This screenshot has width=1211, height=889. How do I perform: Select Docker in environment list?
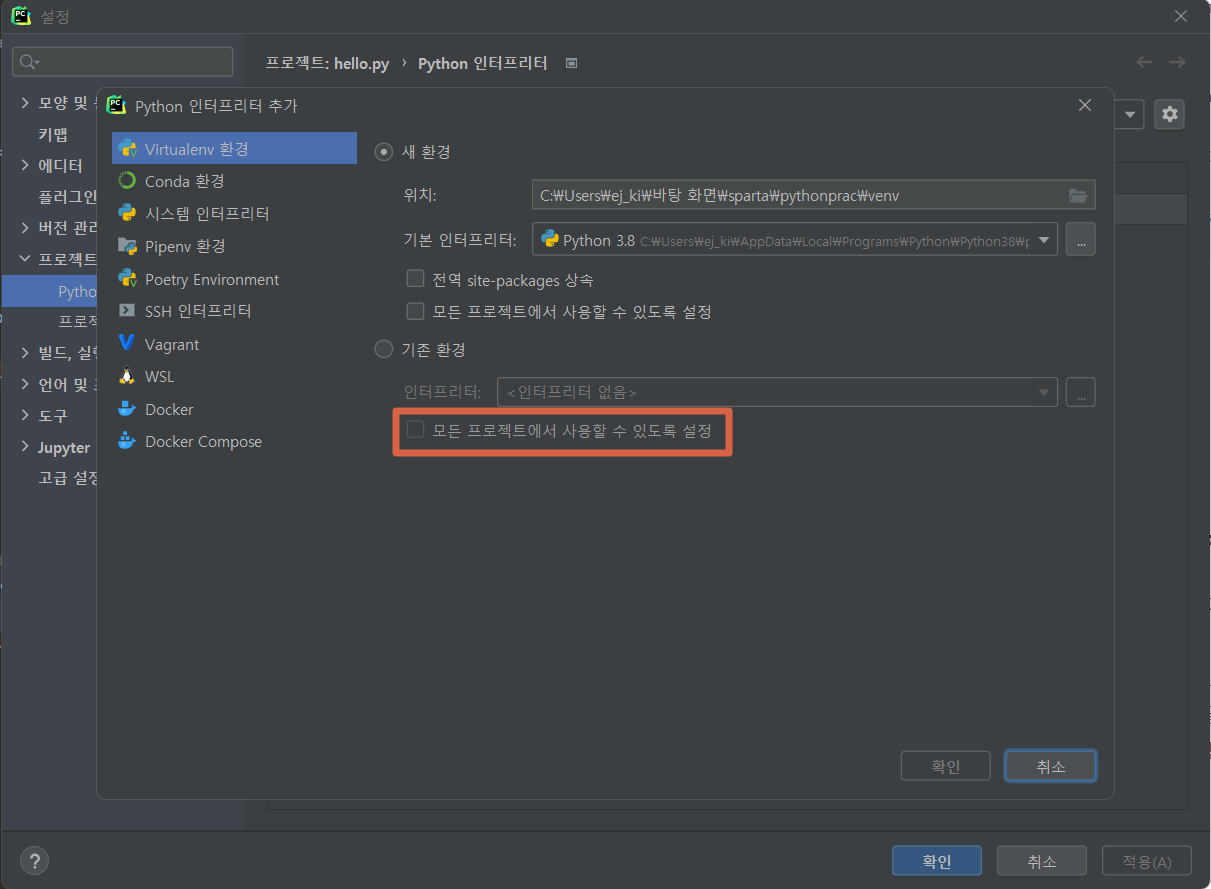pyautogui.click(x=234, y=409)
